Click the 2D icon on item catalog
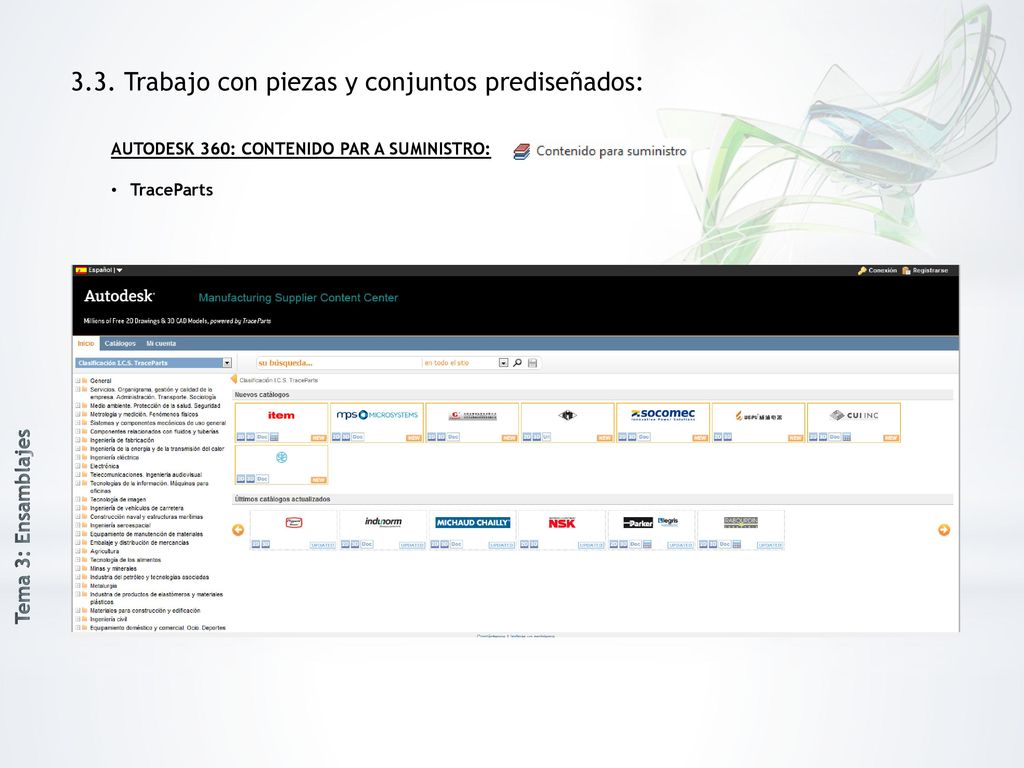Image resolution: width=1024 pixels, height=768 pixels. click(x=240, y=437)
